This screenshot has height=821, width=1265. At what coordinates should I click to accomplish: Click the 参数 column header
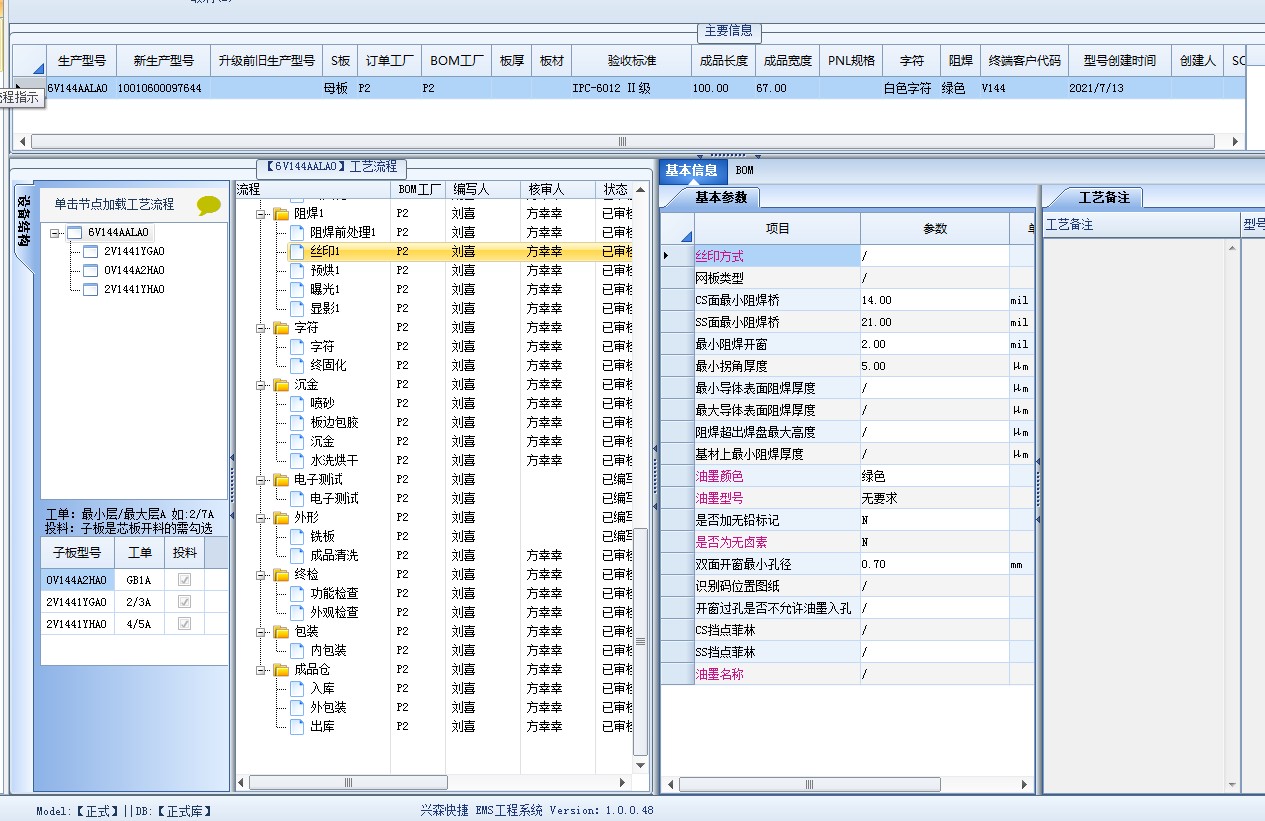(934, 228)
